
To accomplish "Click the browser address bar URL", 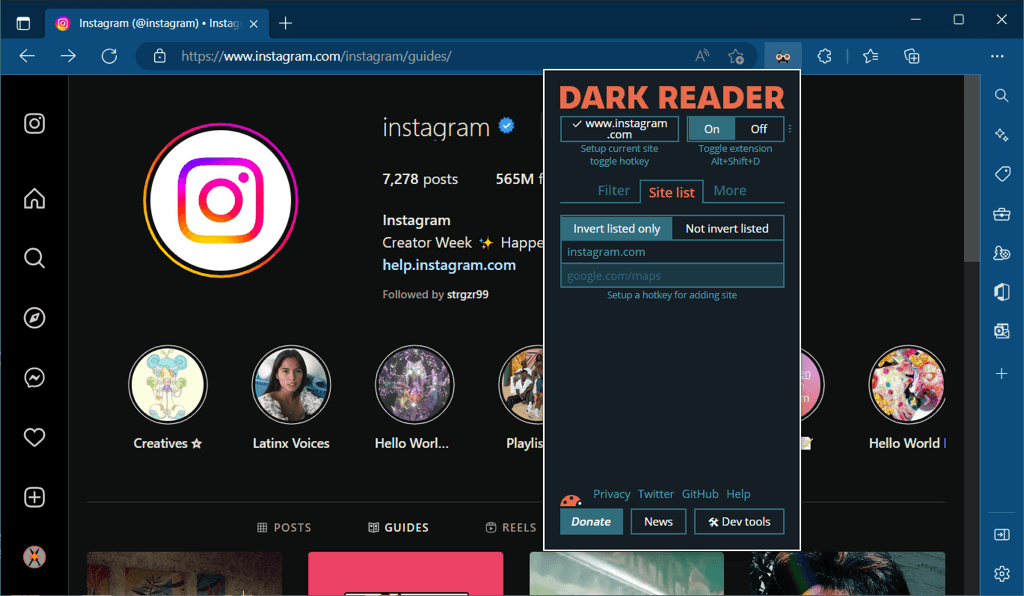I will [x=316, y=57].
